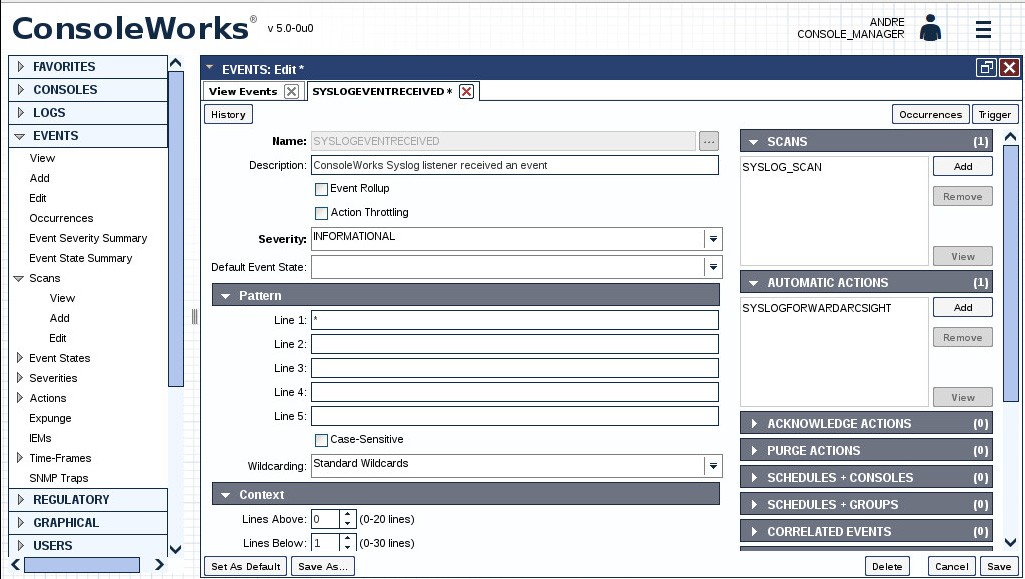Click the Description input field
The width and height of the screenshot is (1025, 579).
[x=514, y=165]
